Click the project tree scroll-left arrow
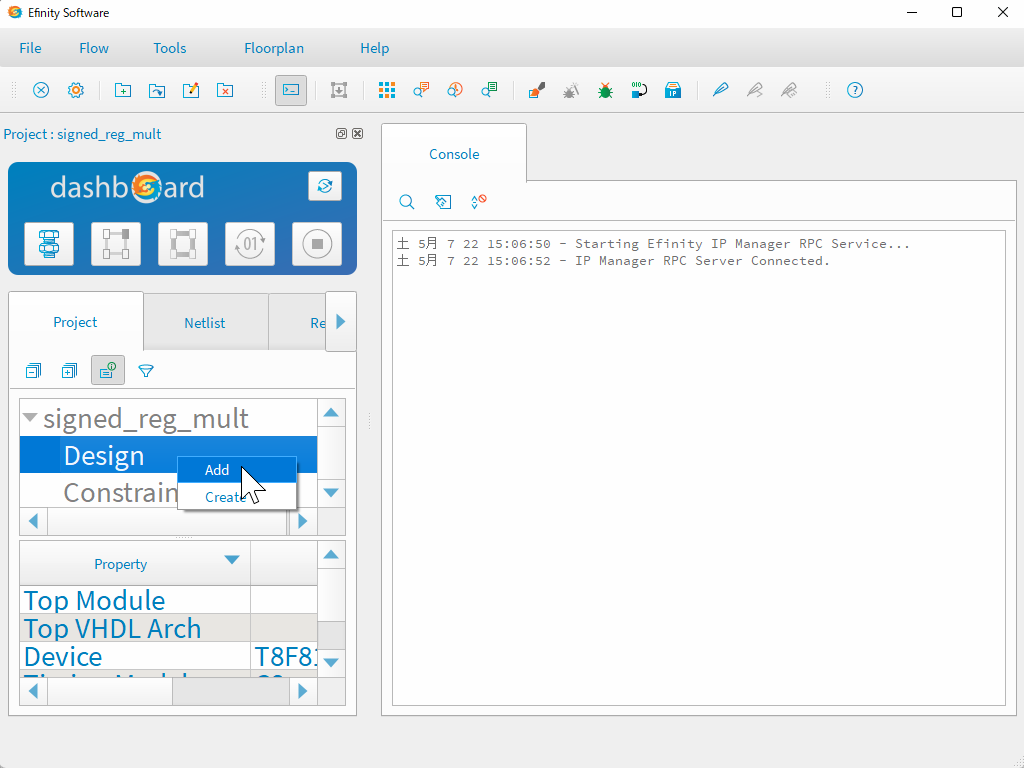The height and width of the screenshot is (768, 1024). pyautogui.click(x=33, y=521)
